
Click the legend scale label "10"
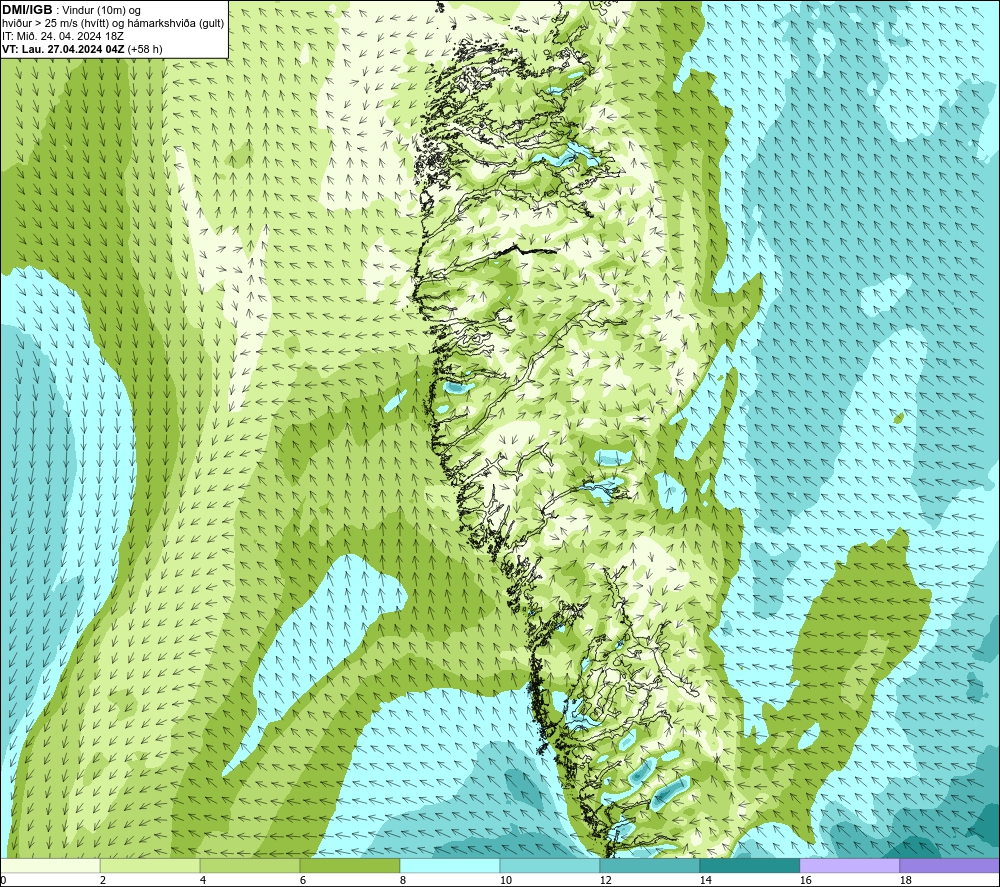(x=506, y=880)
